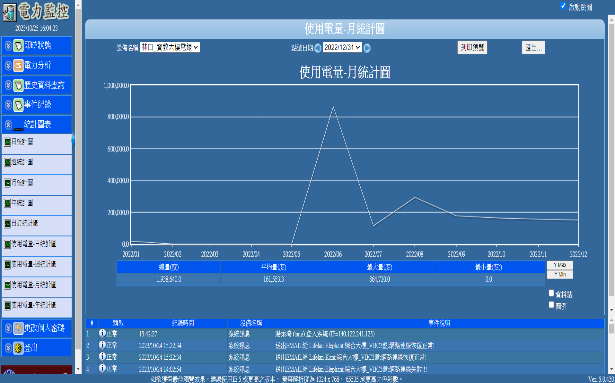The image size is (615, 383).
Task: Click the 最大量(度) column header
Action: (x=379, y=267)
